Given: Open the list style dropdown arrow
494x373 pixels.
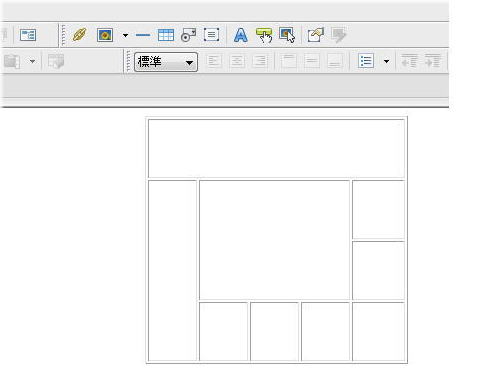Looking at the screenshot, I should [x=386, y=61].
